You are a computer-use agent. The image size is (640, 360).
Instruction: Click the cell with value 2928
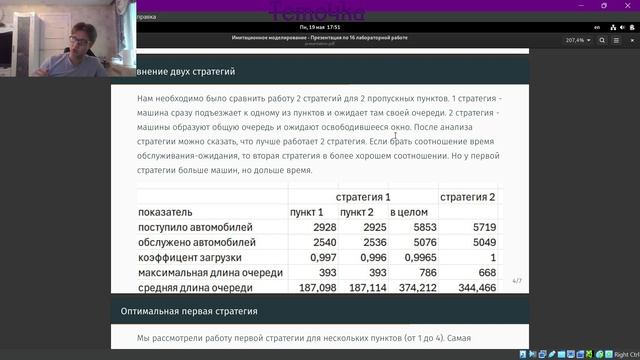(x=324, y=227)
